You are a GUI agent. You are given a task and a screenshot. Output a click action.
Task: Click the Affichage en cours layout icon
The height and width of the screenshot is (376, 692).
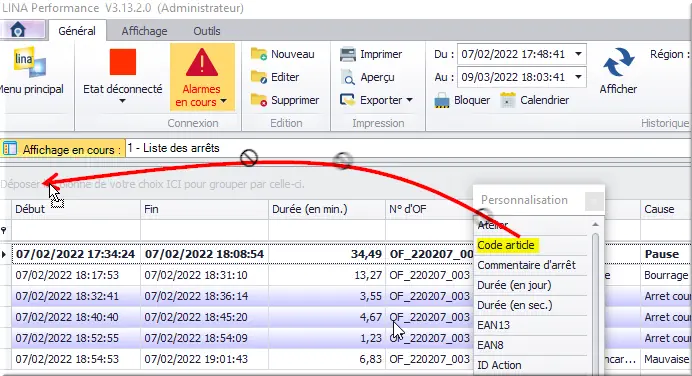click(x=10, y=149)
